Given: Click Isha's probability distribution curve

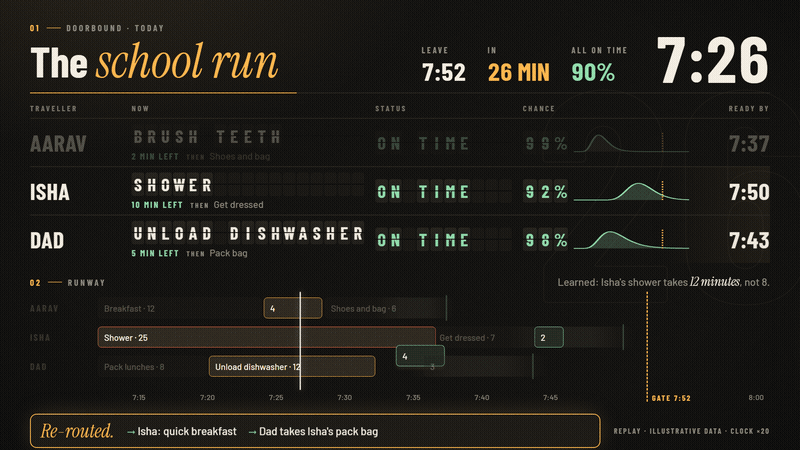Looking at the screenshot, I should point(631,191).
